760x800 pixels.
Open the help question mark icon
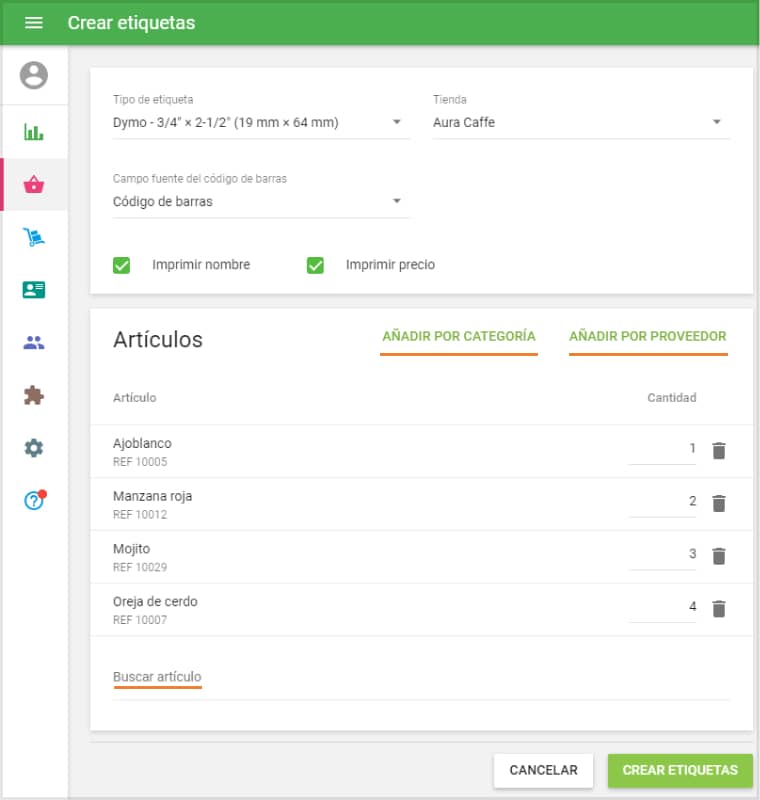(x=34, y=501)
